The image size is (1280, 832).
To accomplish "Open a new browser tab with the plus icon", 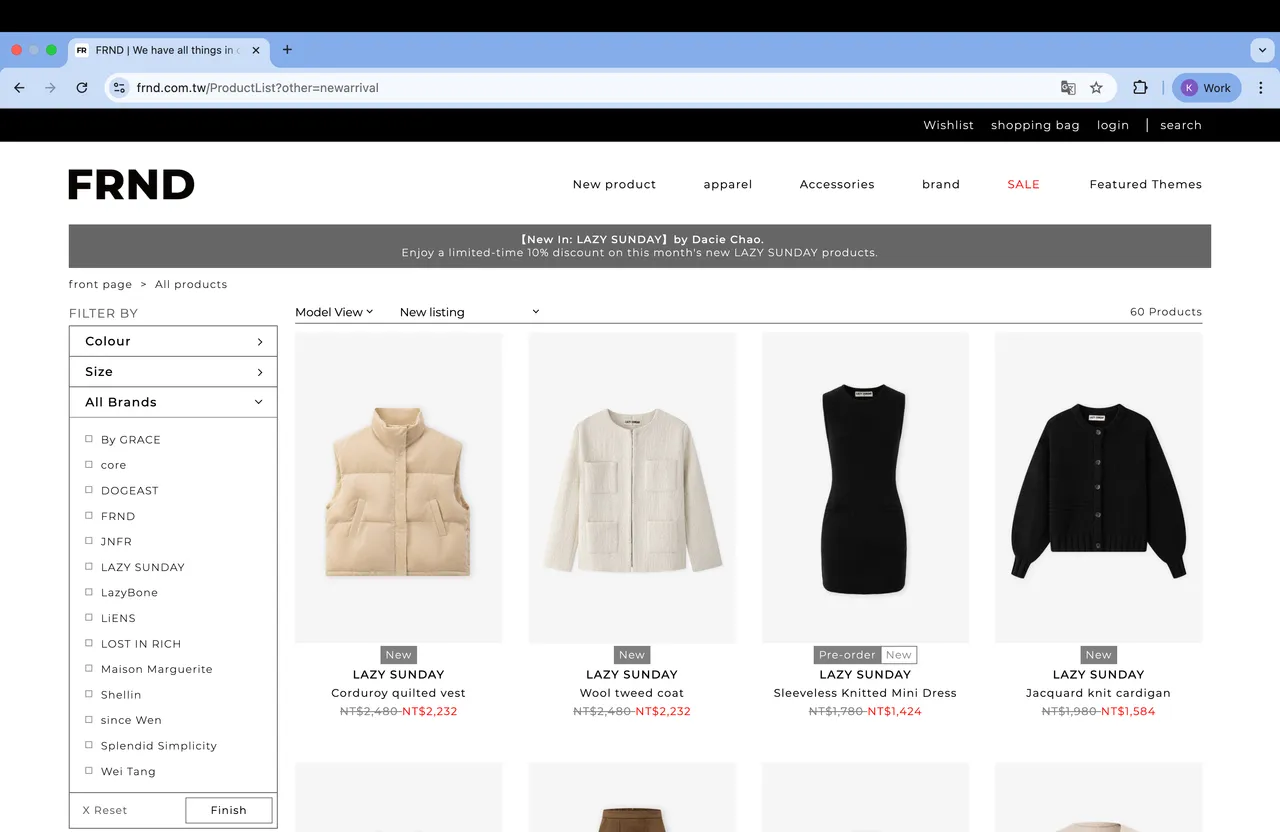I will point(287,50).
